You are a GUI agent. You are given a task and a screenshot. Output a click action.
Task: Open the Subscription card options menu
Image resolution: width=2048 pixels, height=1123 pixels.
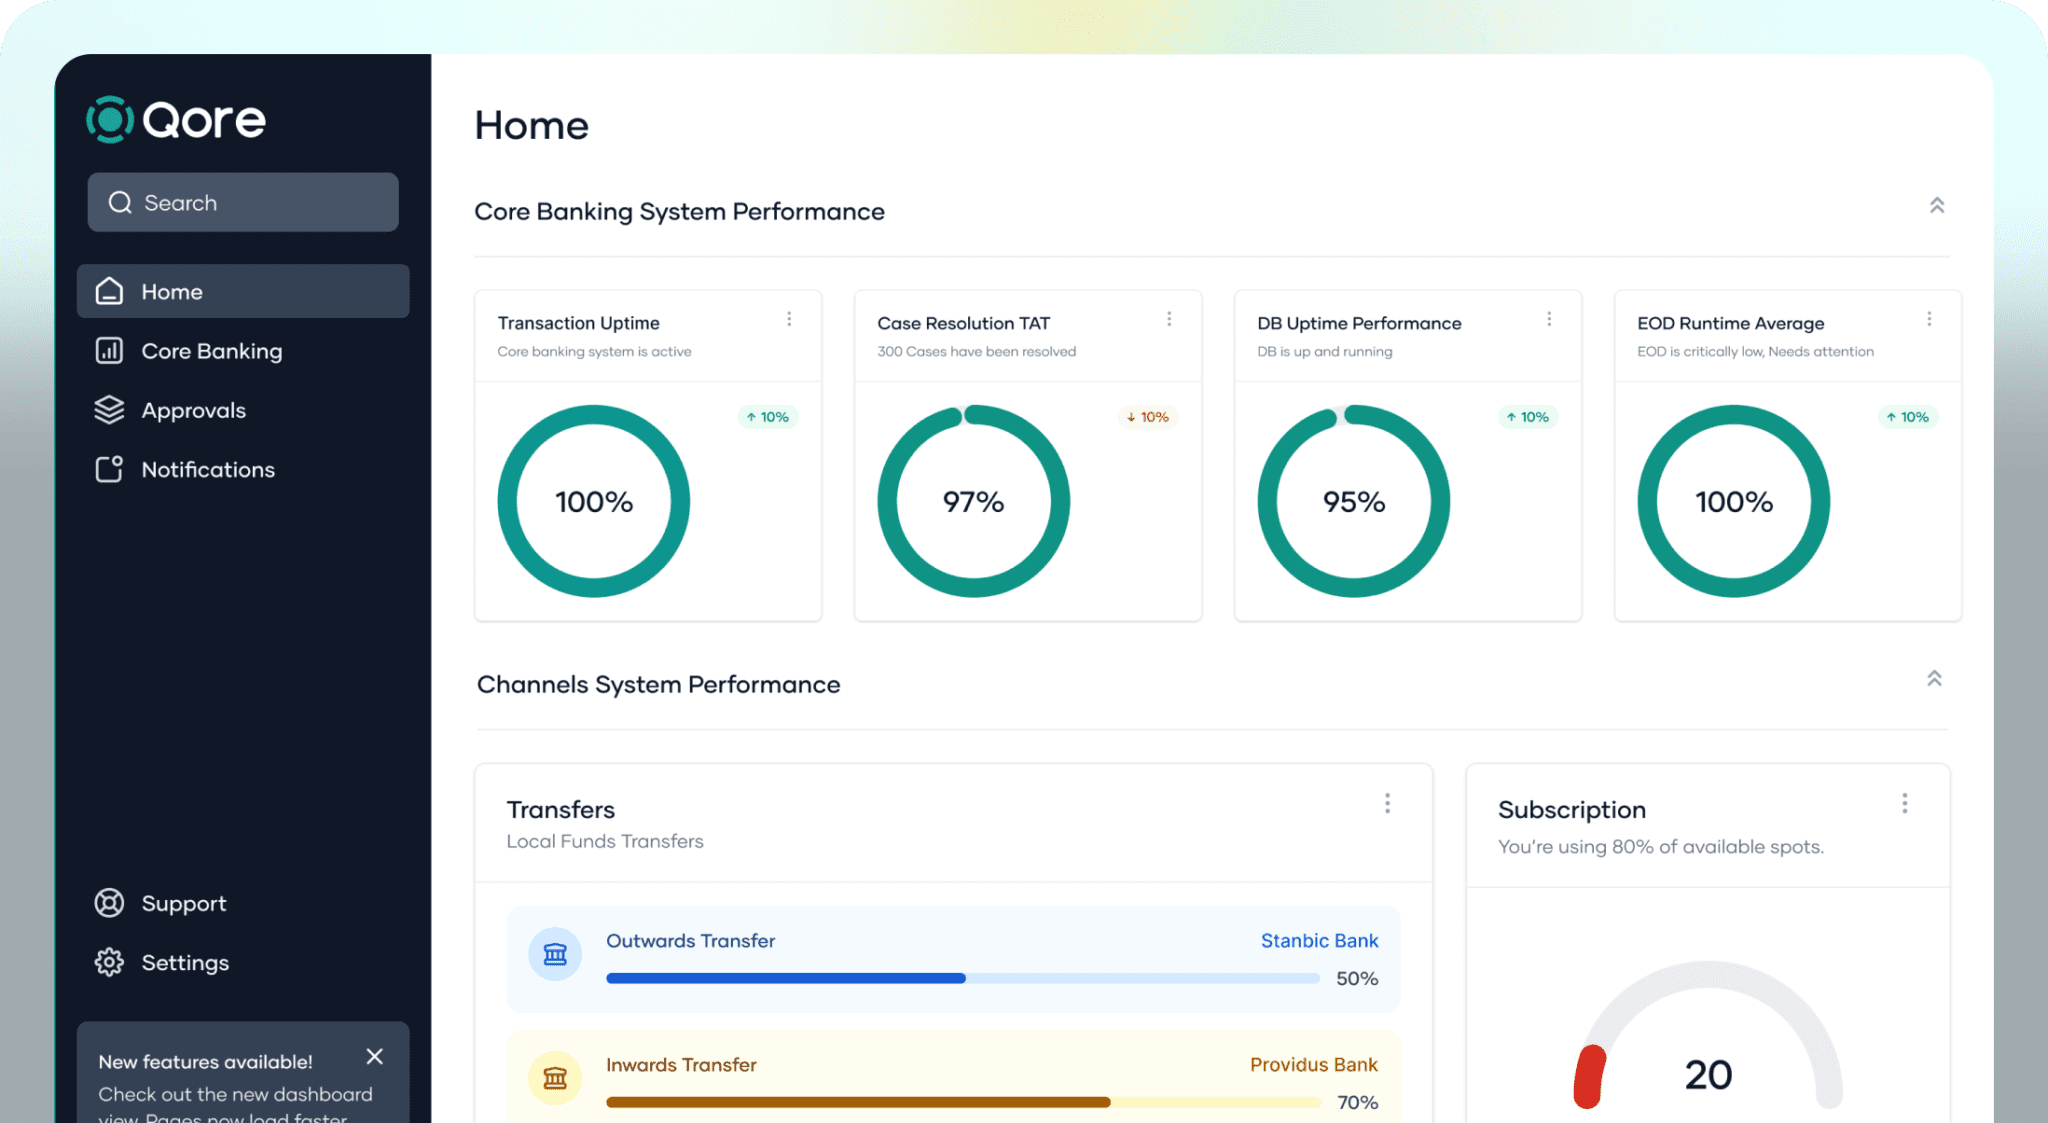(x=1905, y=803)
